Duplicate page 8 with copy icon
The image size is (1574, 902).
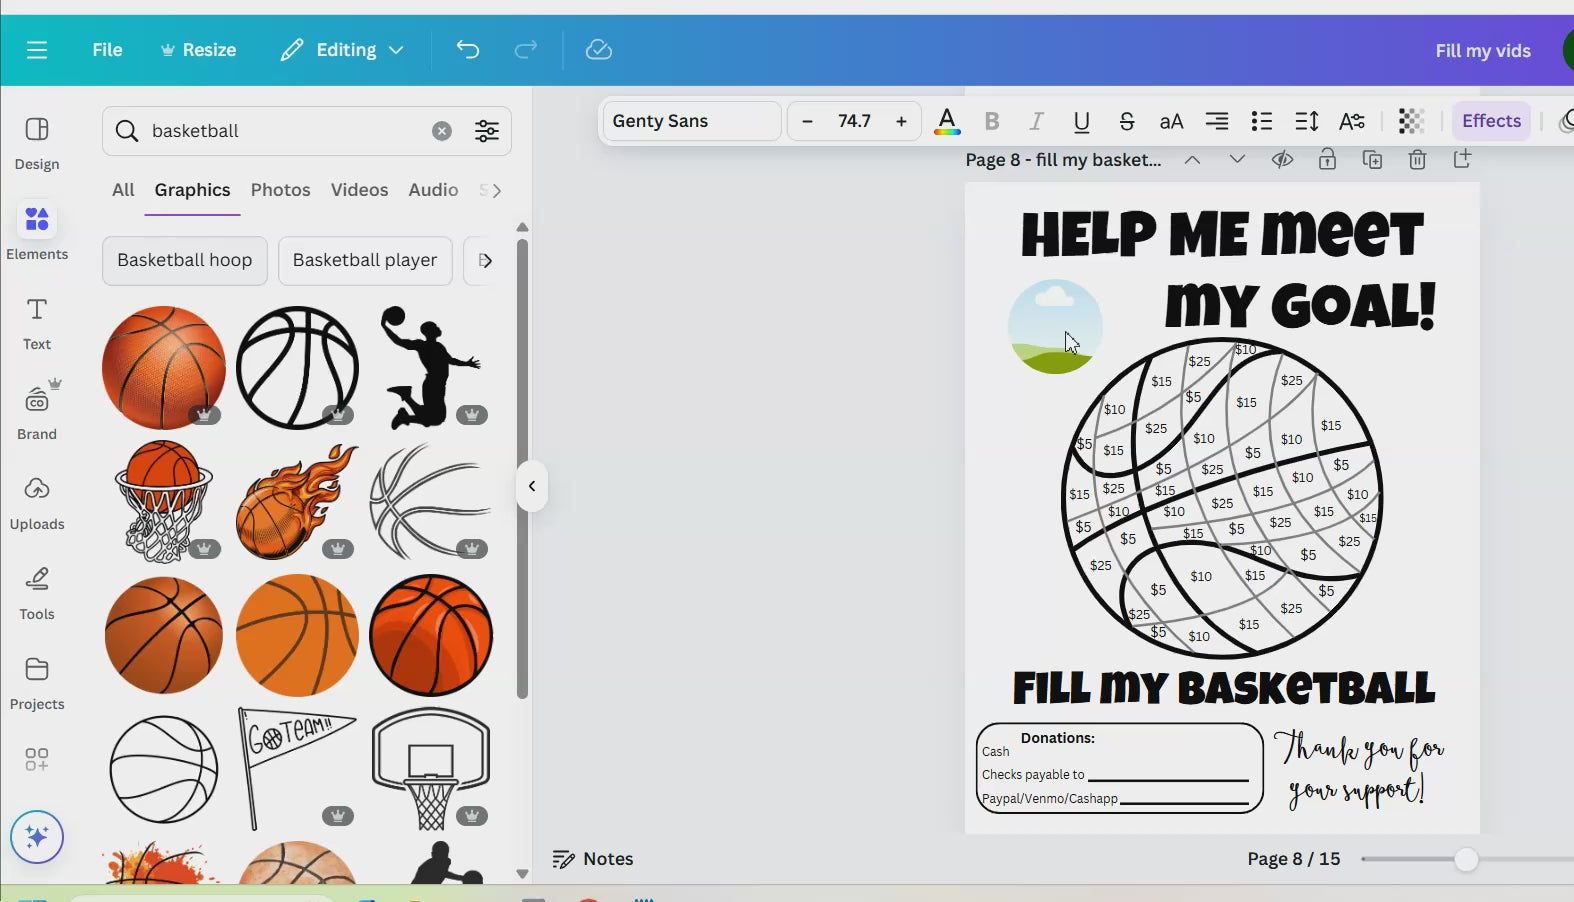coord(1372,160)
